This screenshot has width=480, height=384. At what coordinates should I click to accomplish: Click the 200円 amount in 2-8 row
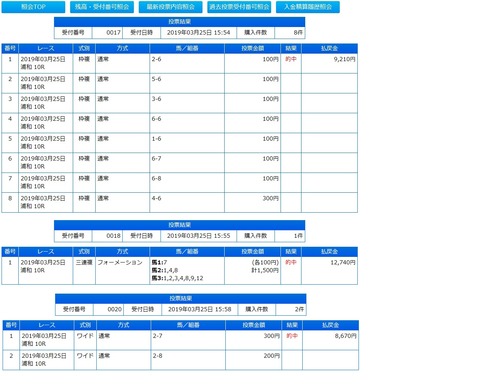pyautogui.click(x=272, y=356)
